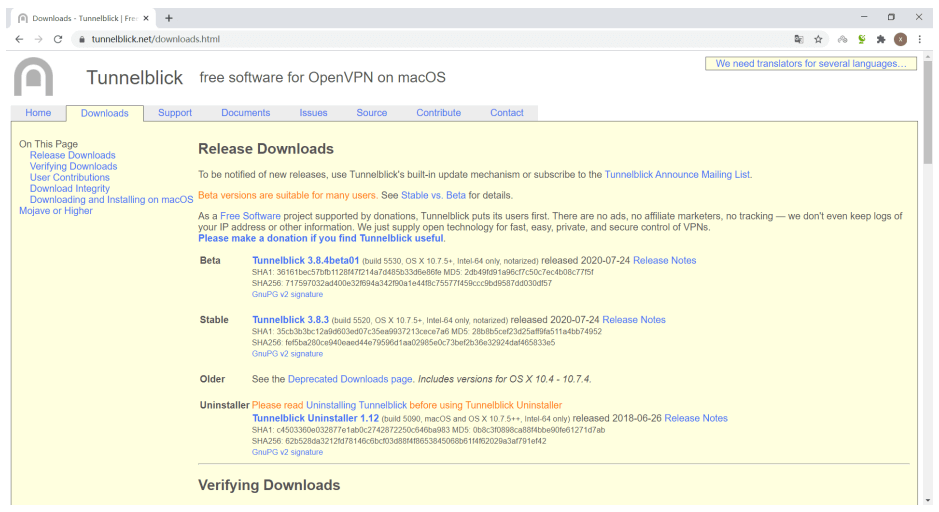Switch to the Source tab
Image resolution: width=939 pixels, height=512 pixels.
[372, 113]
